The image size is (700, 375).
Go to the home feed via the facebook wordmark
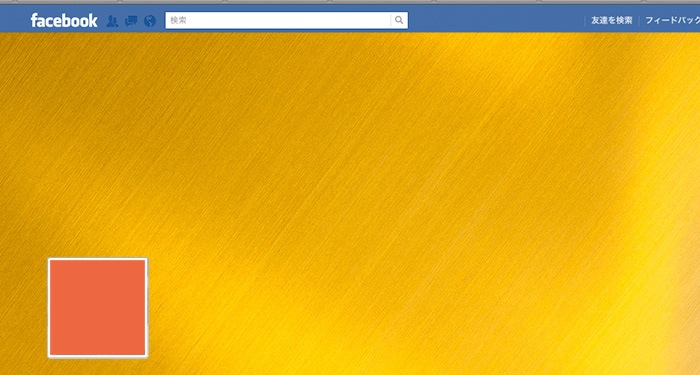pos(64,20)
